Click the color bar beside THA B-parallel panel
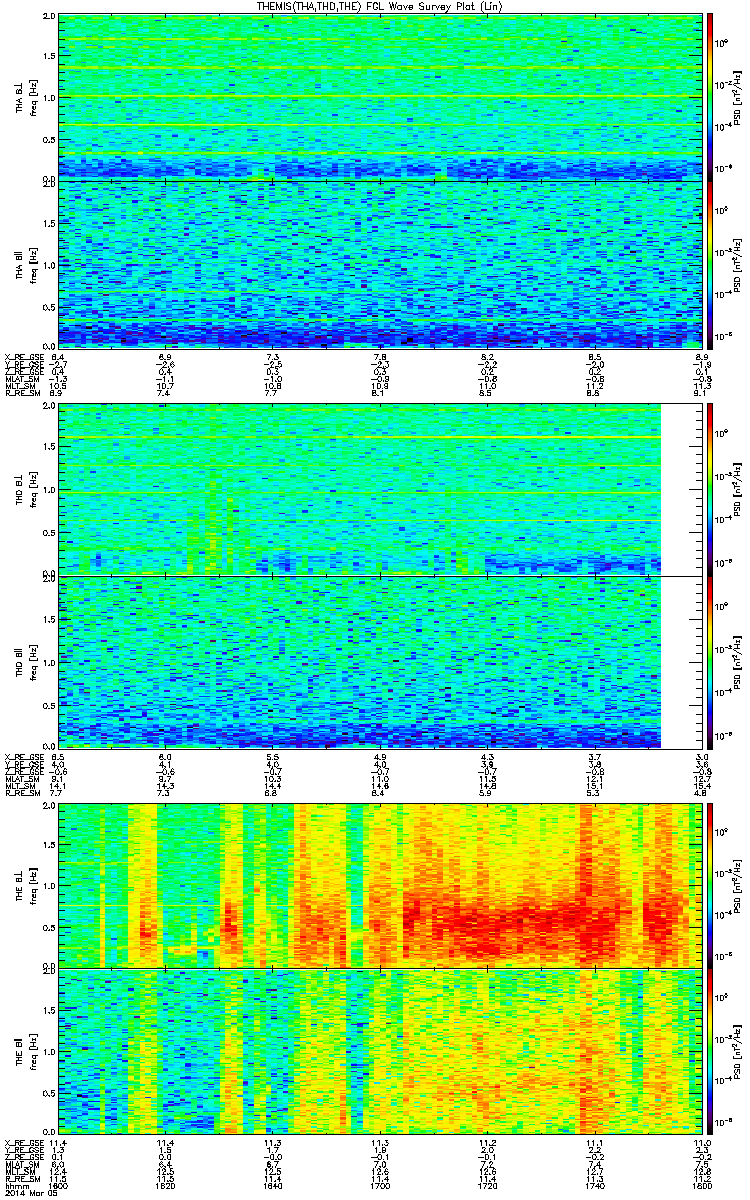 pos(711,263)
